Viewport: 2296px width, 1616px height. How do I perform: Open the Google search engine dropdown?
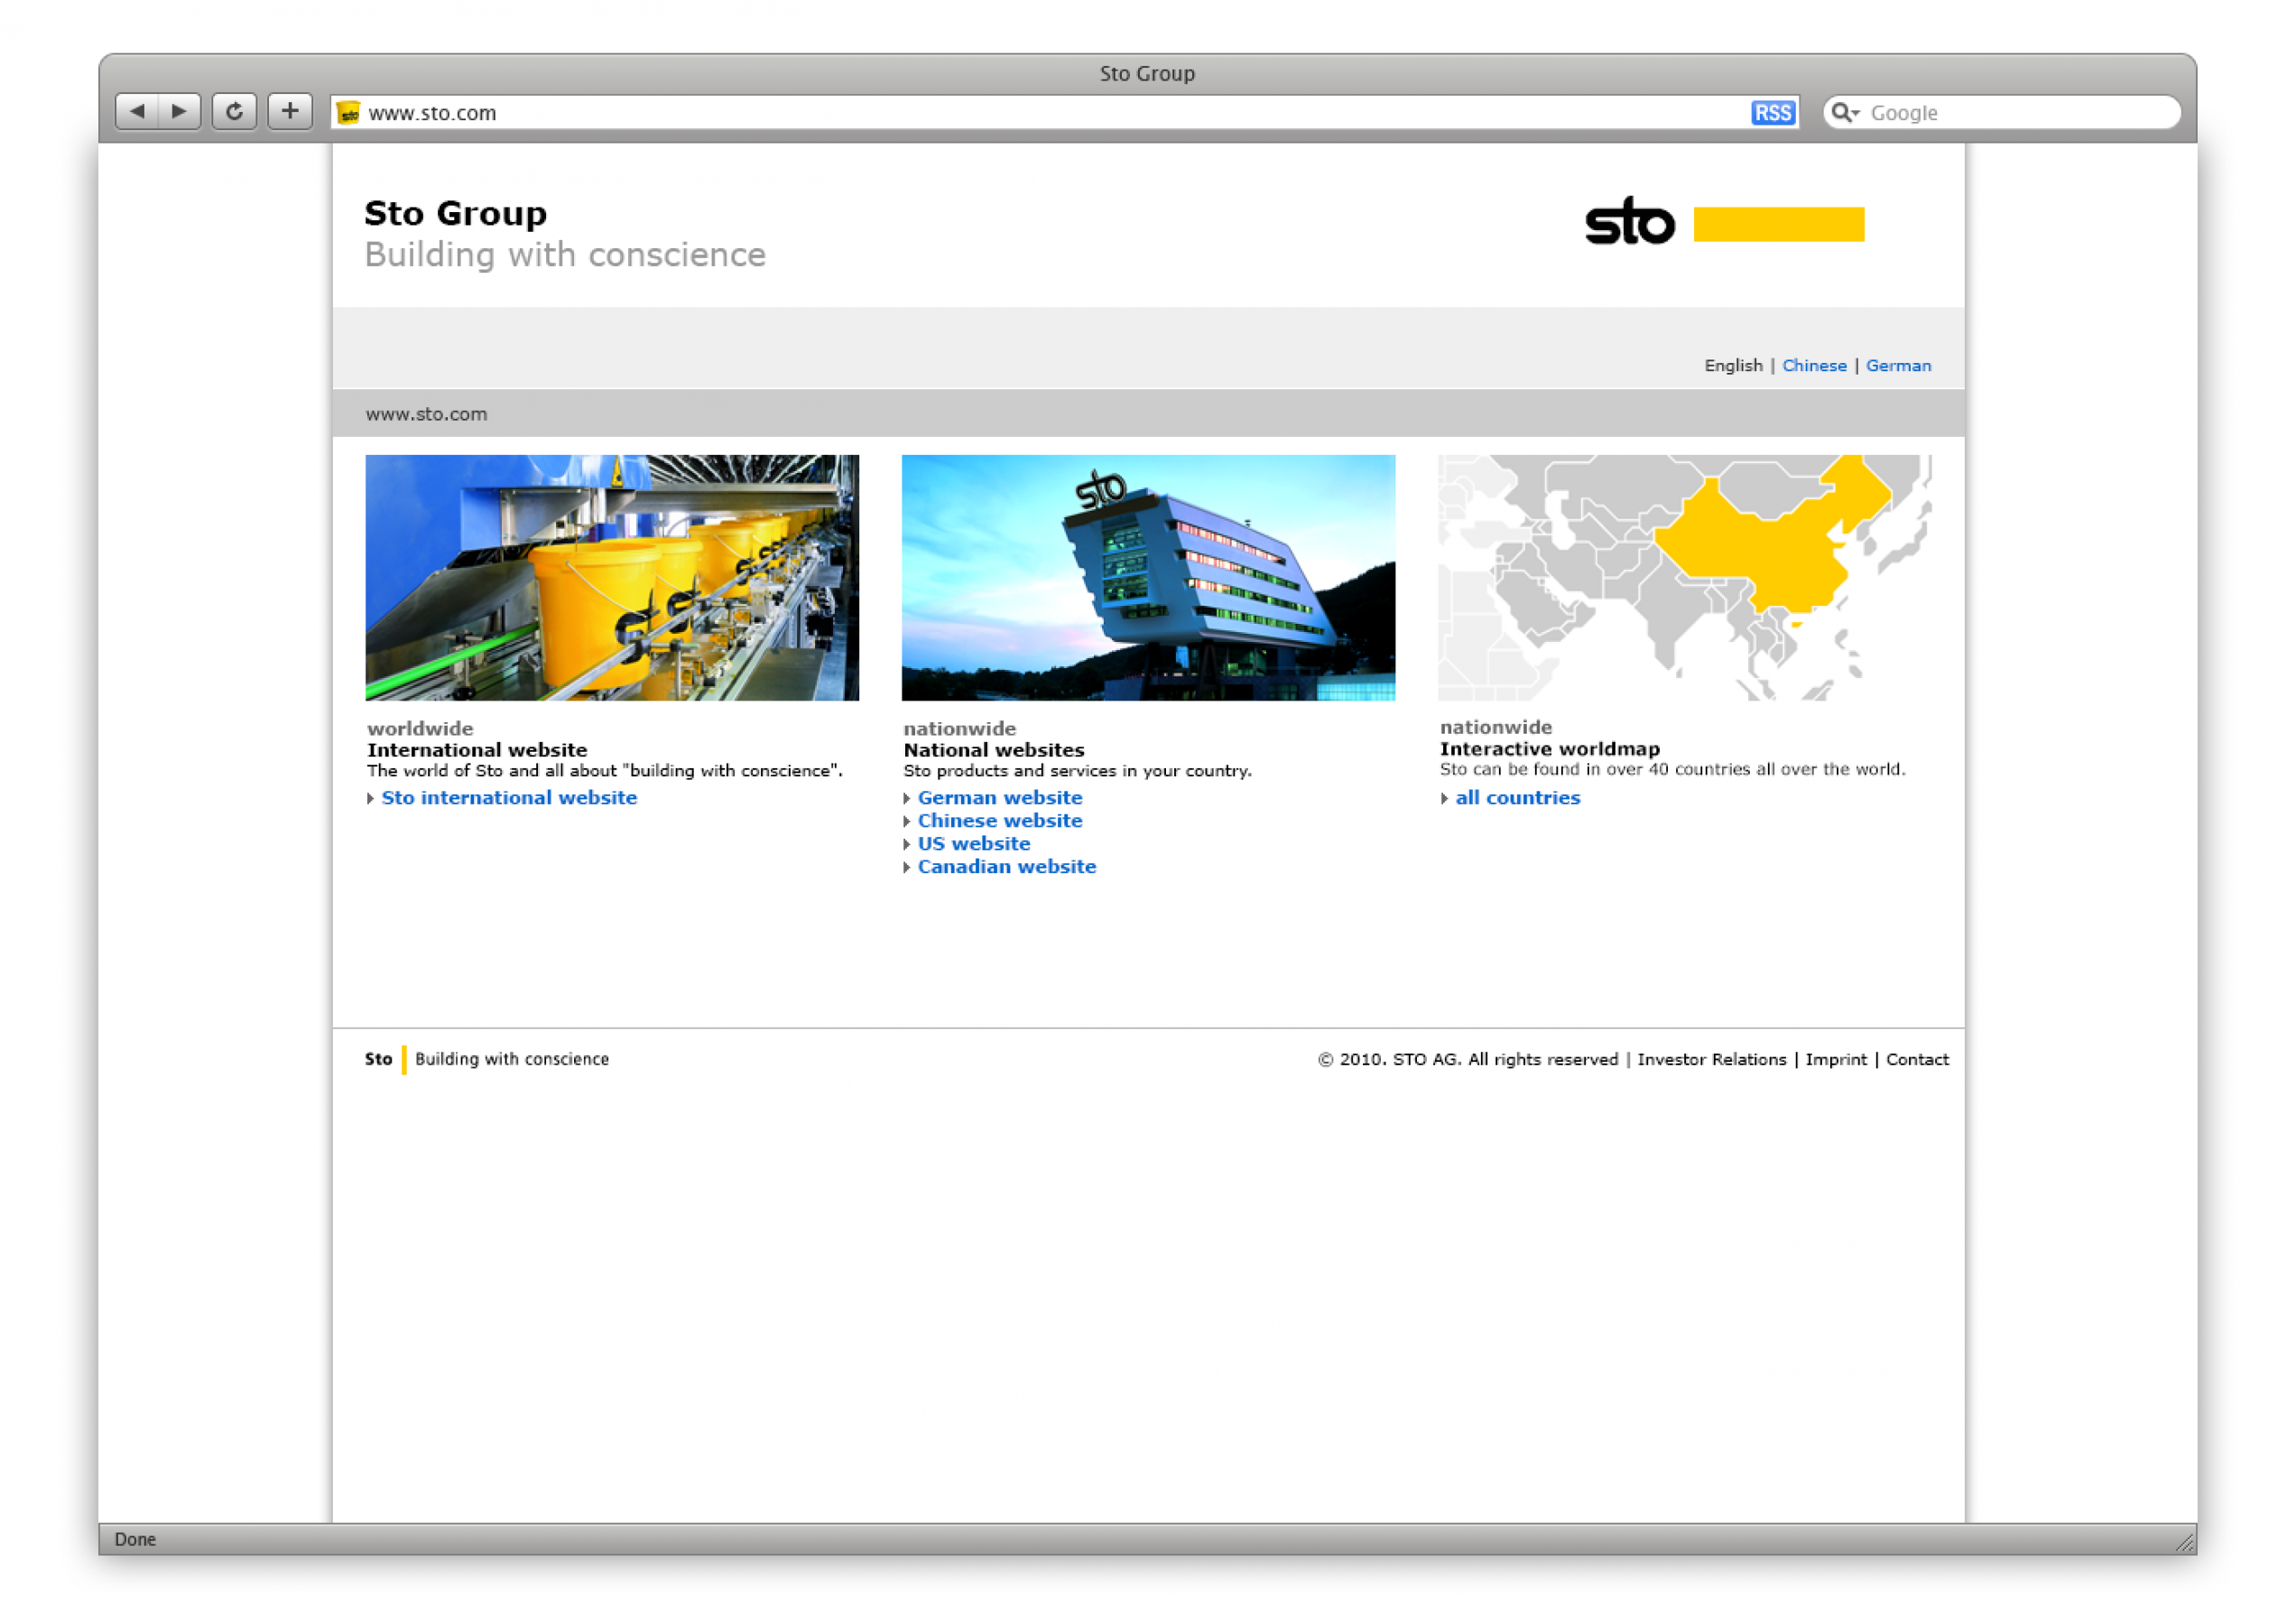(1857, 112)
